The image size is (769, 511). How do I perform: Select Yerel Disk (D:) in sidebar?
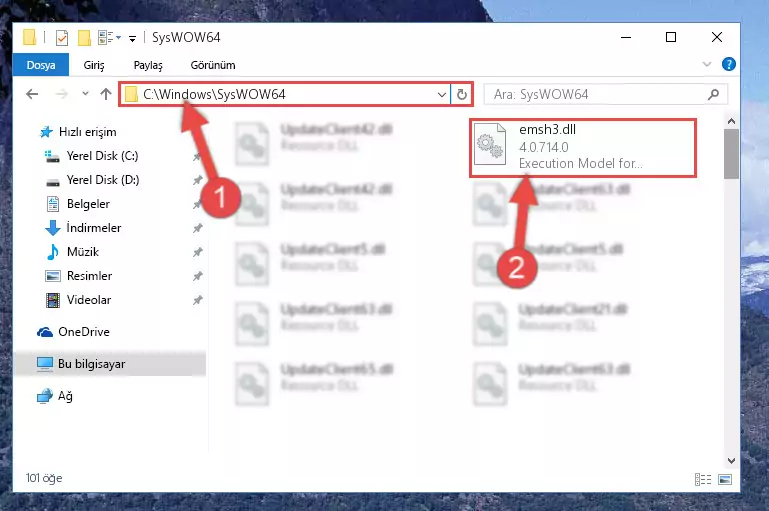tap(92, 180)
